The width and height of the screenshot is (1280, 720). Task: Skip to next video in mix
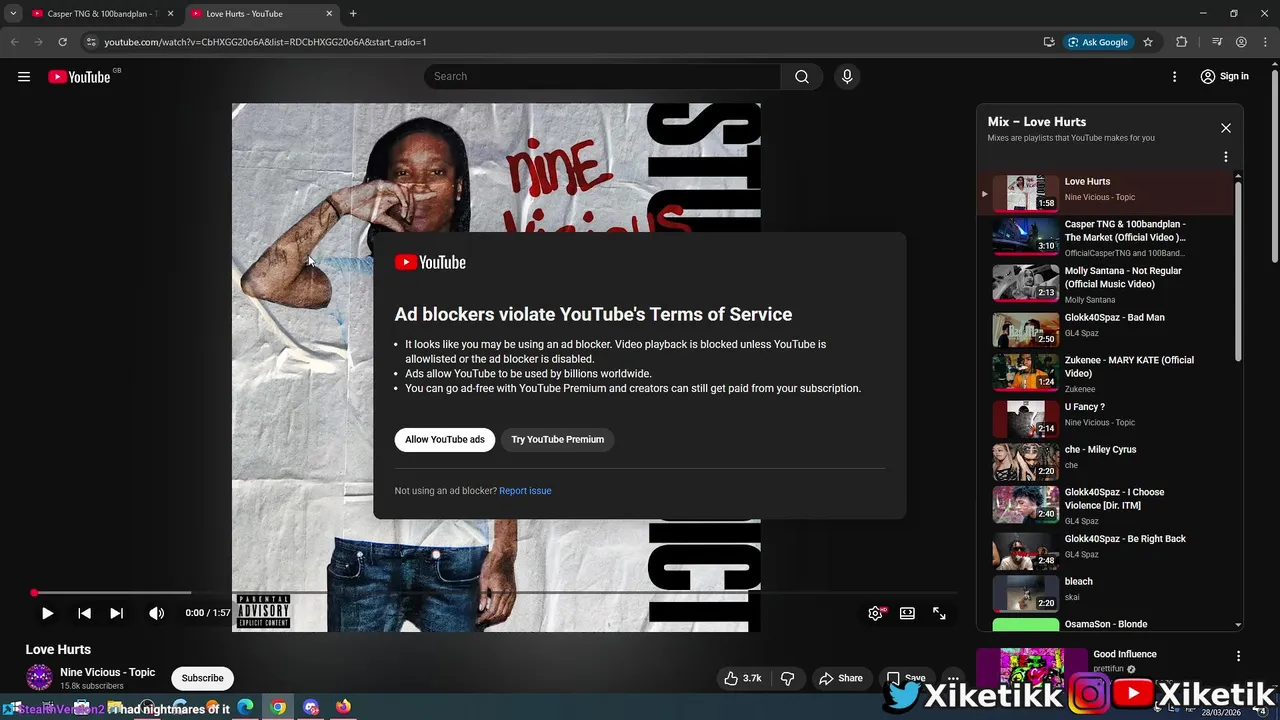click(x=116, y=613)
